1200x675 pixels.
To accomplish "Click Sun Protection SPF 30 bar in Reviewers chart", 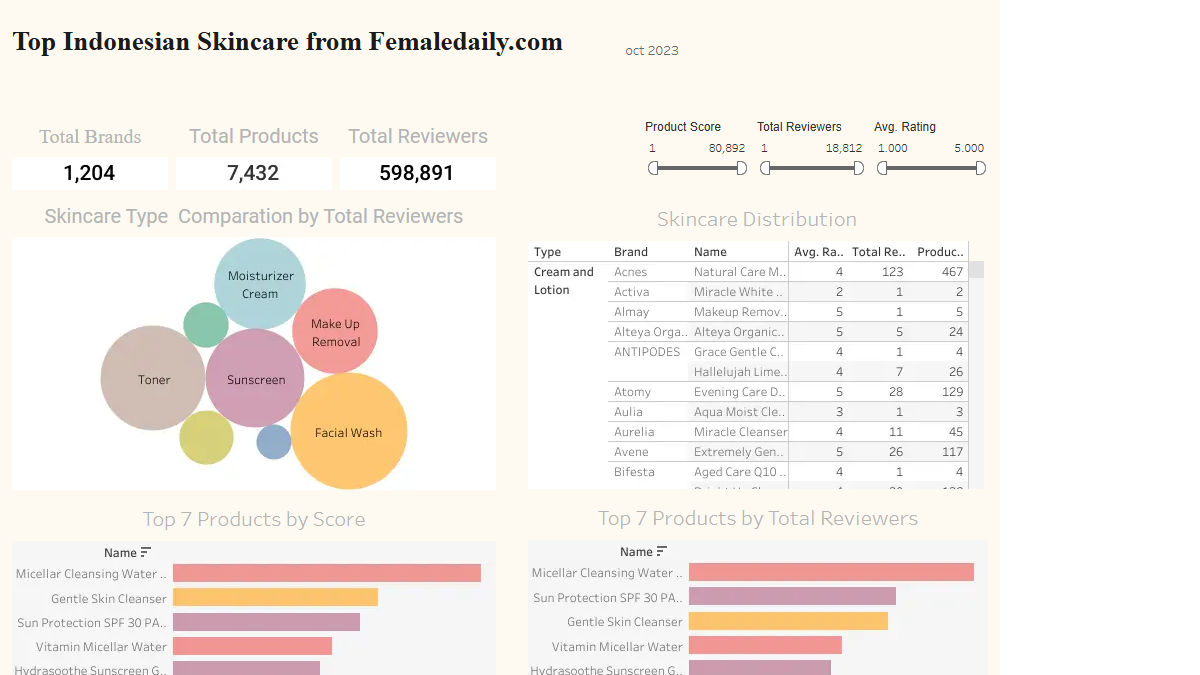I will 792,596.
